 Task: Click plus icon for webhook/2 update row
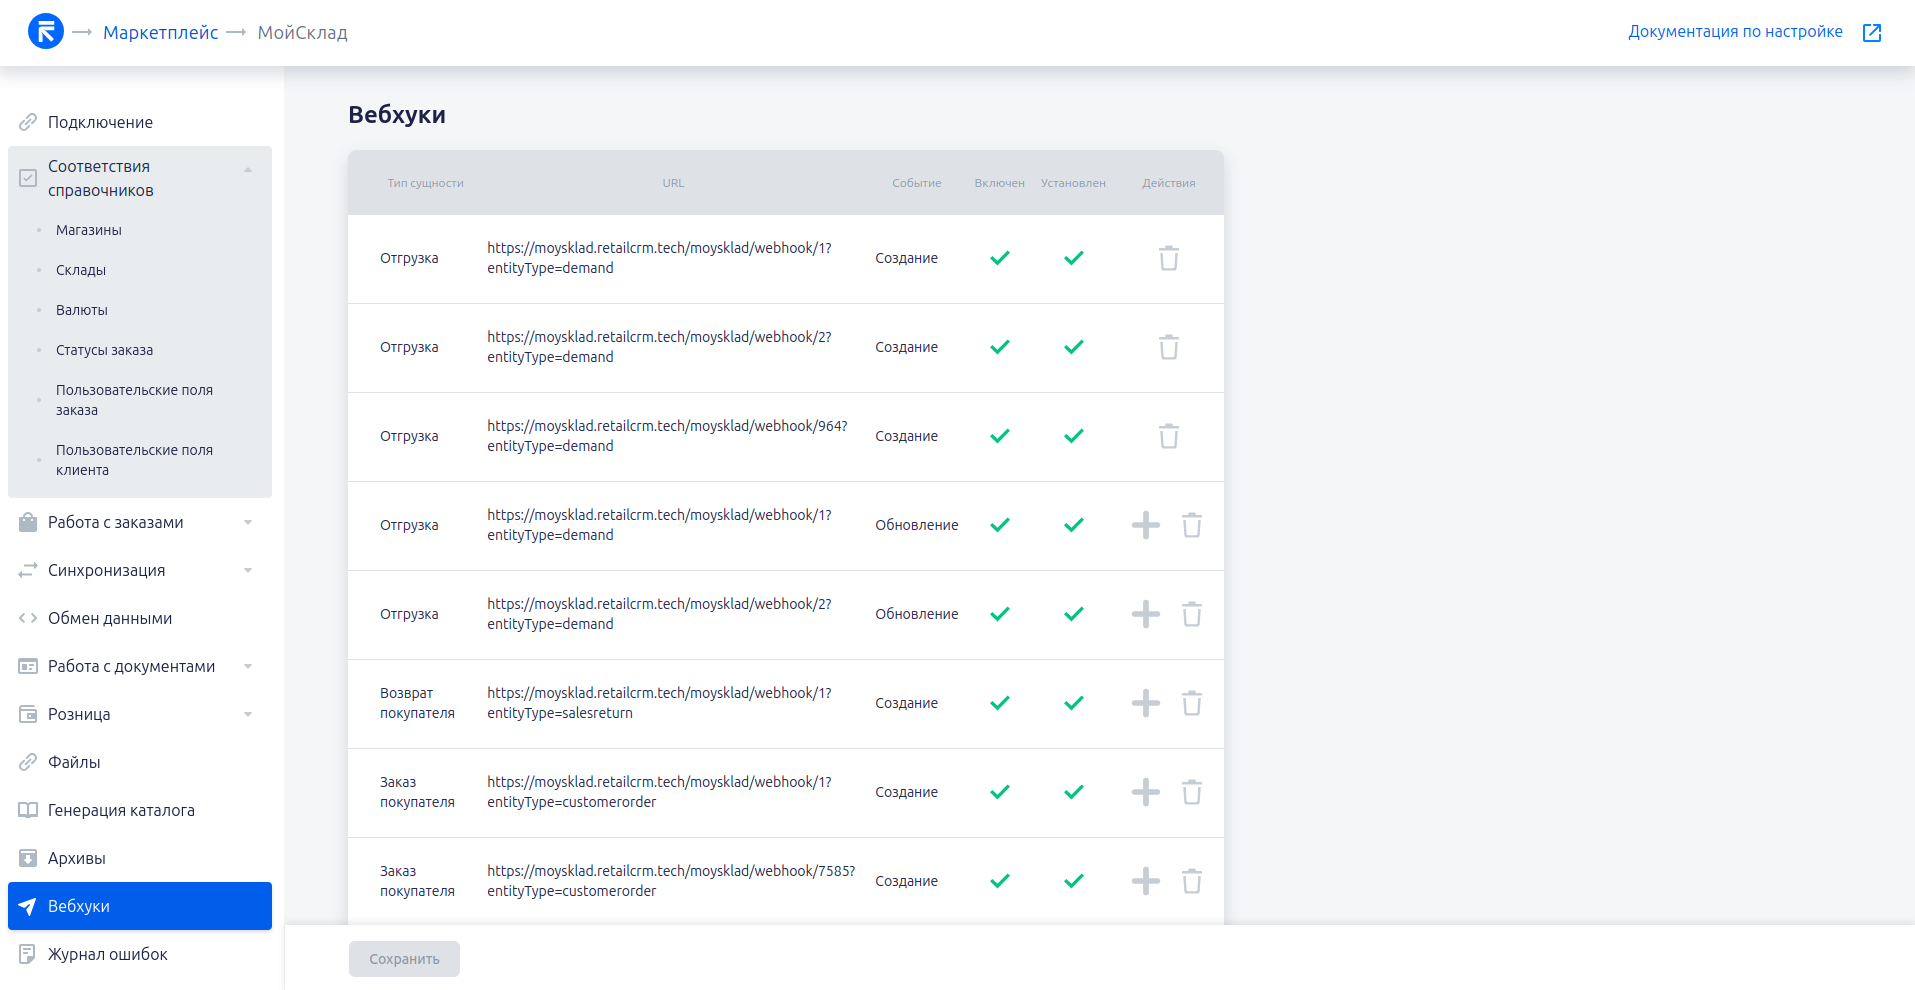[1145, 615]
